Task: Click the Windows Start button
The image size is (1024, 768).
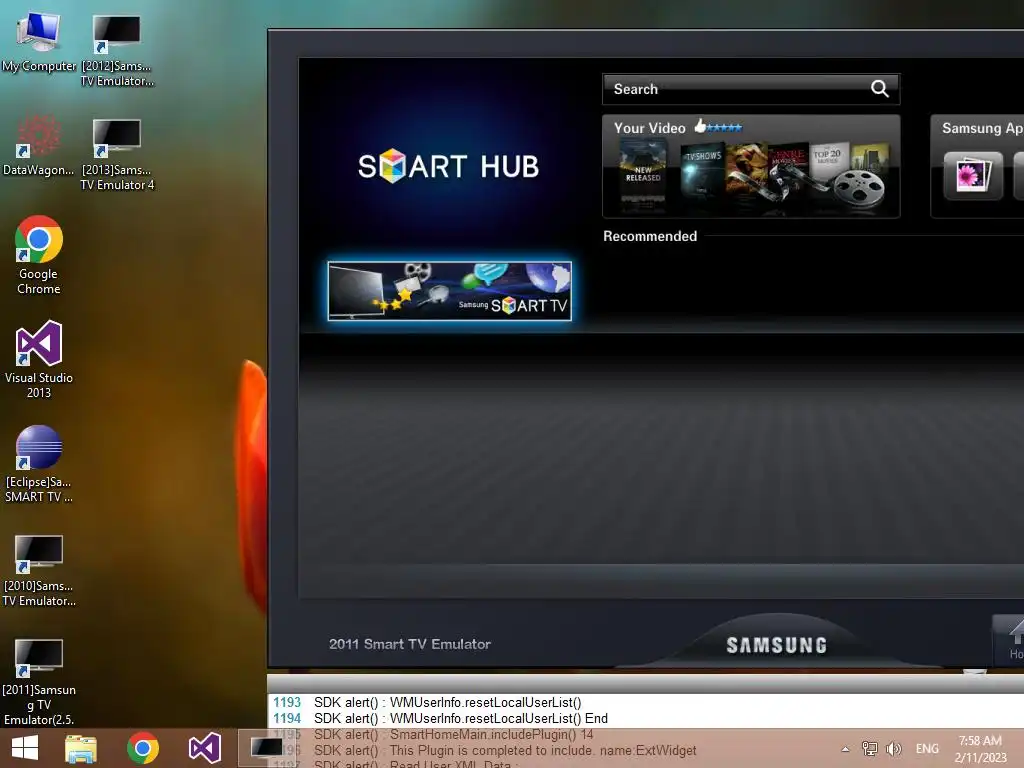Action: [25, 748]
